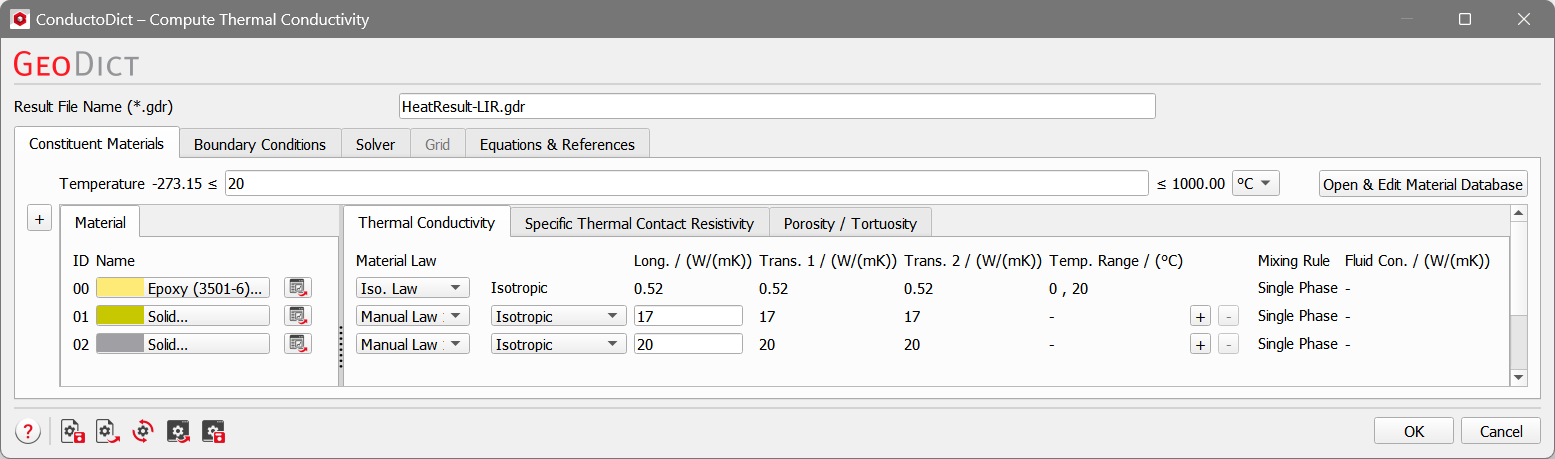Click the 'Material Law' column header

point(396,261)
